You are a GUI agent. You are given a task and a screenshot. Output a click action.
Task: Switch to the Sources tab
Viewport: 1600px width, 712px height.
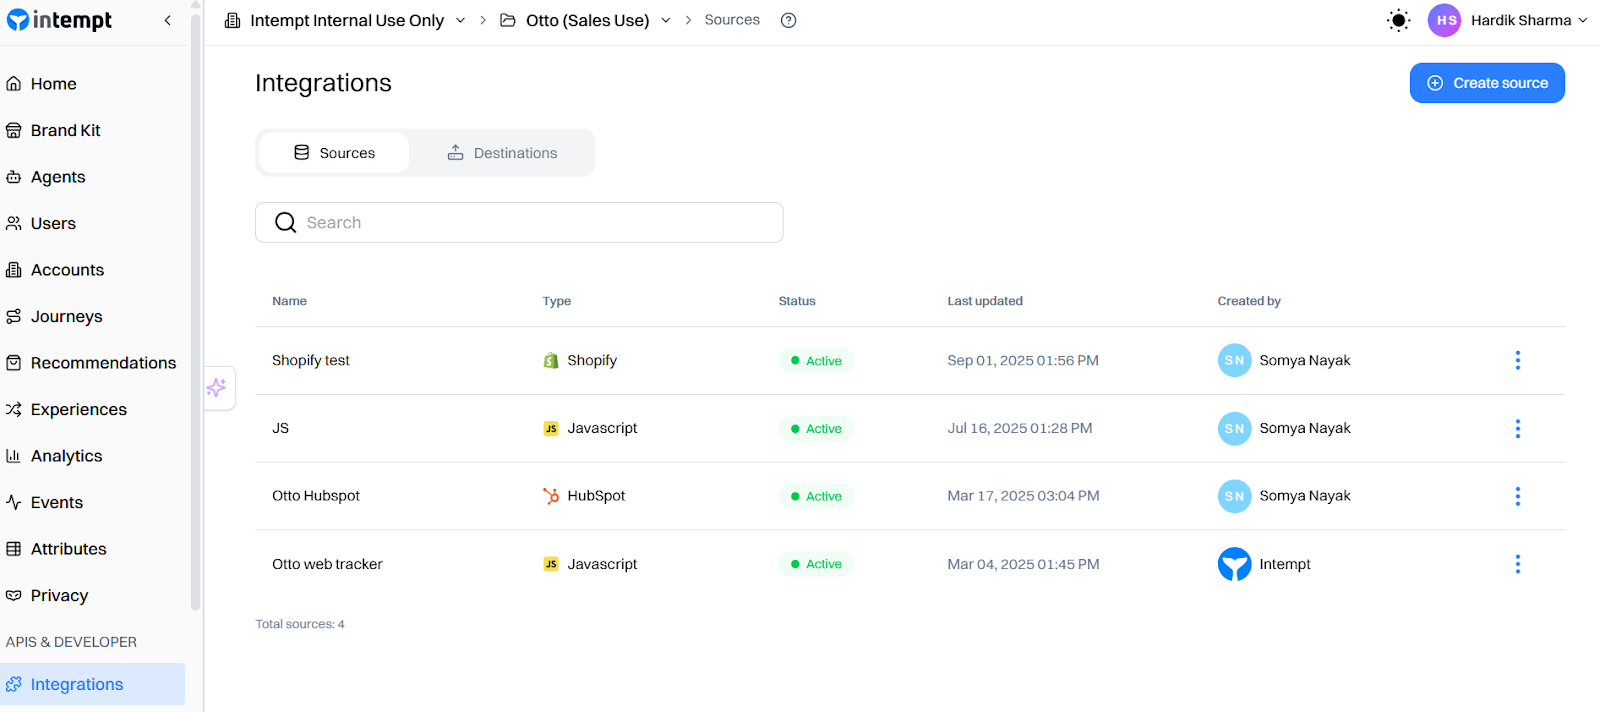(x=334, y=153)
